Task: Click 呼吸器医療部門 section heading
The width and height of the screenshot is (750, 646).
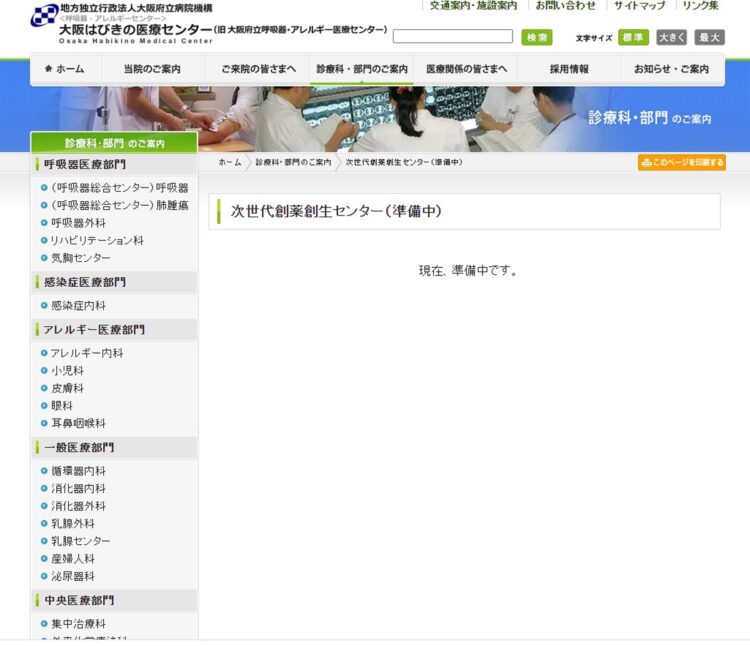Action: click(x=114, y=164)
